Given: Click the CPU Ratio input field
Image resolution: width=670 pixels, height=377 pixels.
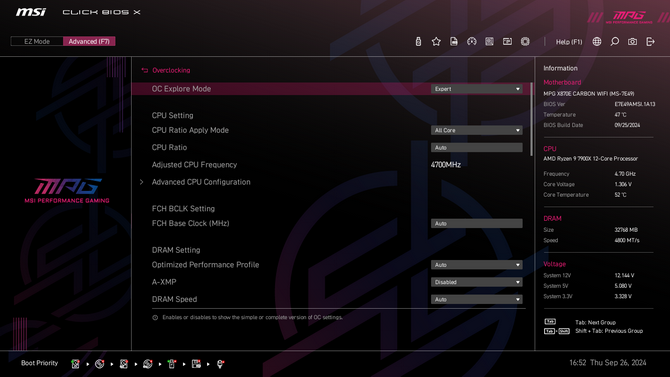Looking at the screenshot, I should [476, 147].
